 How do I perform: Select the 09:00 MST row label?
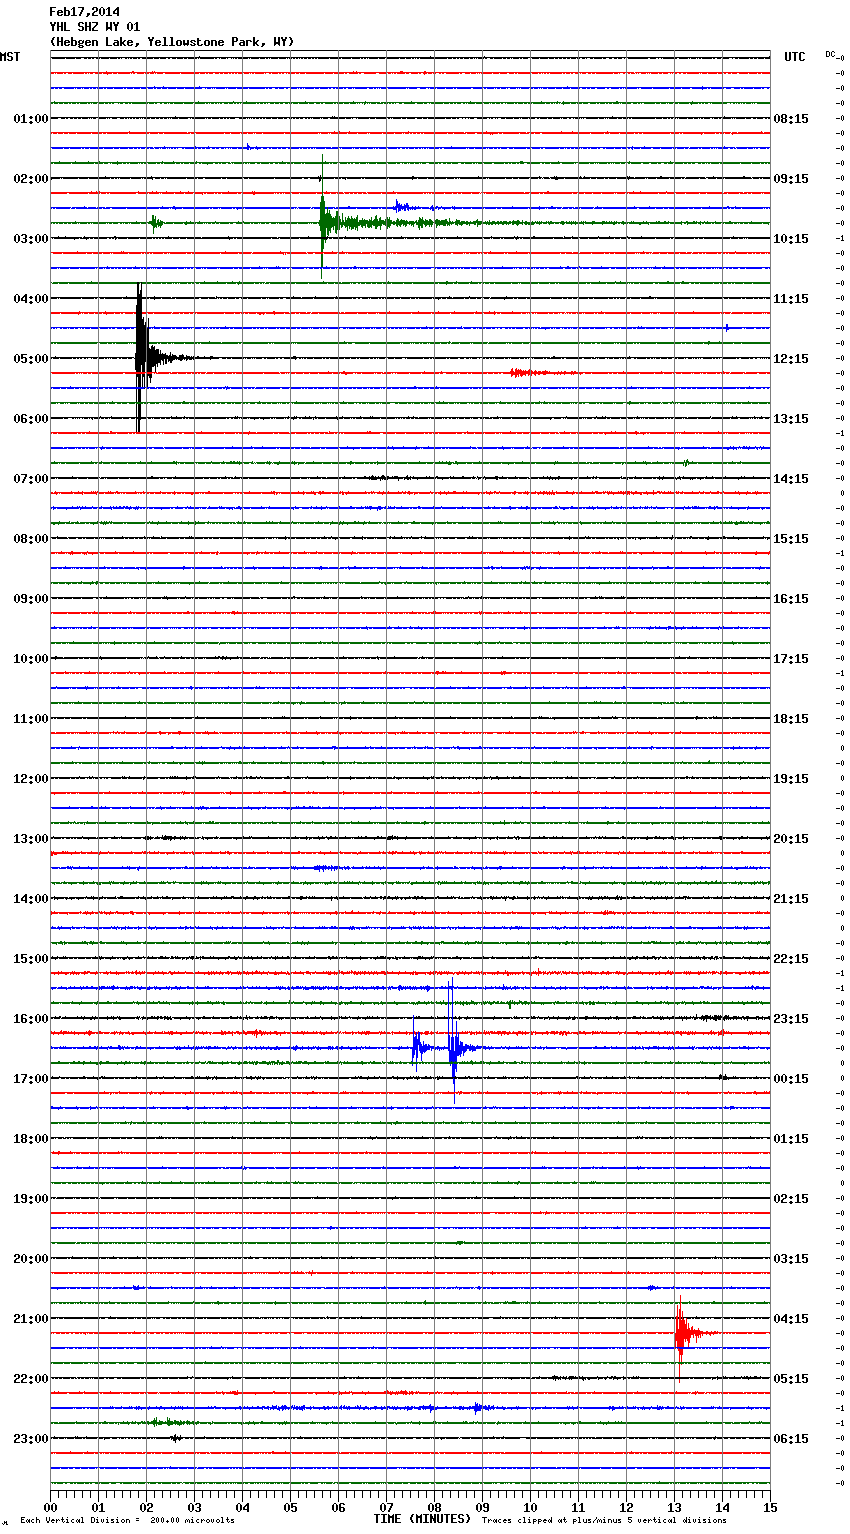[31, 599]
